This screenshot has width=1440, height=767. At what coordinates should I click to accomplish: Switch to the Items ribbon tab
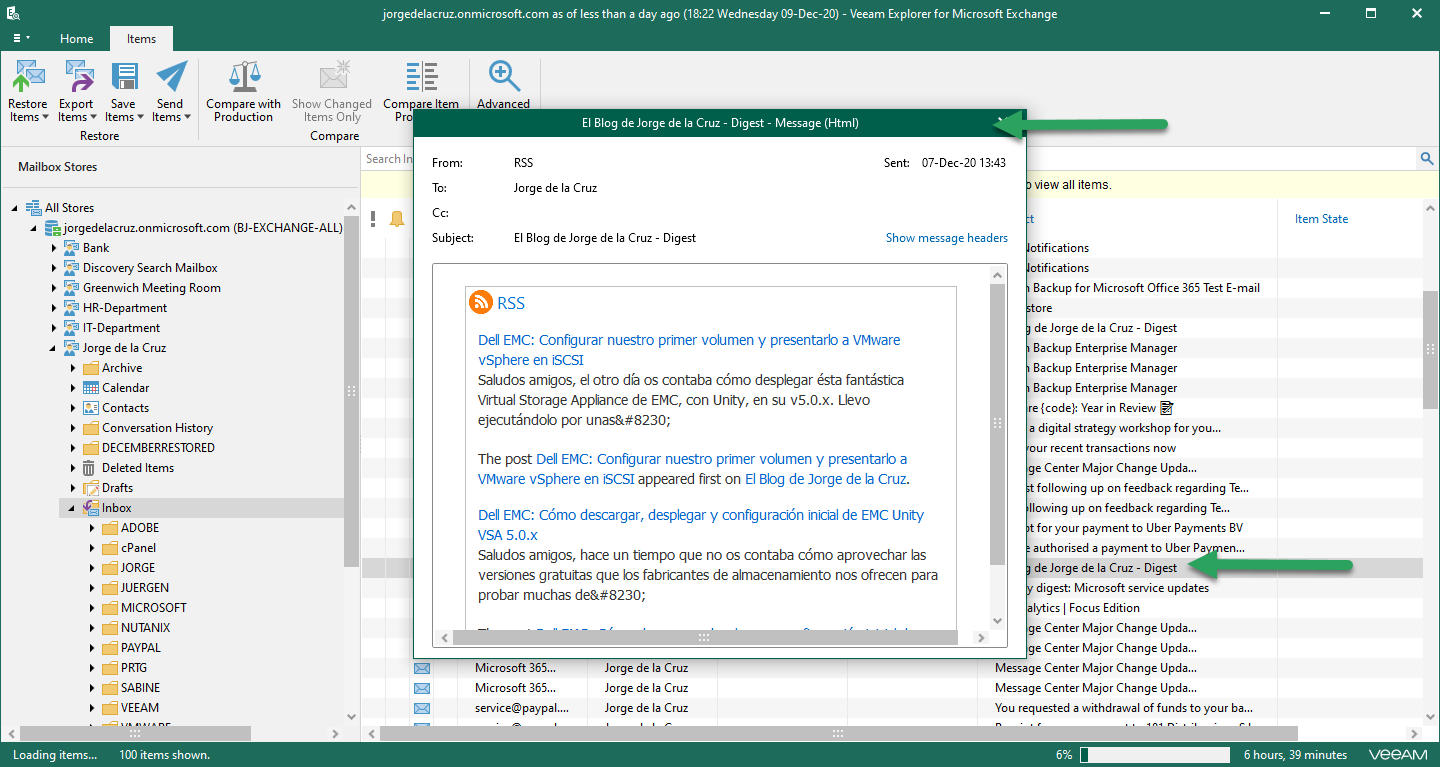click(141, 39)
